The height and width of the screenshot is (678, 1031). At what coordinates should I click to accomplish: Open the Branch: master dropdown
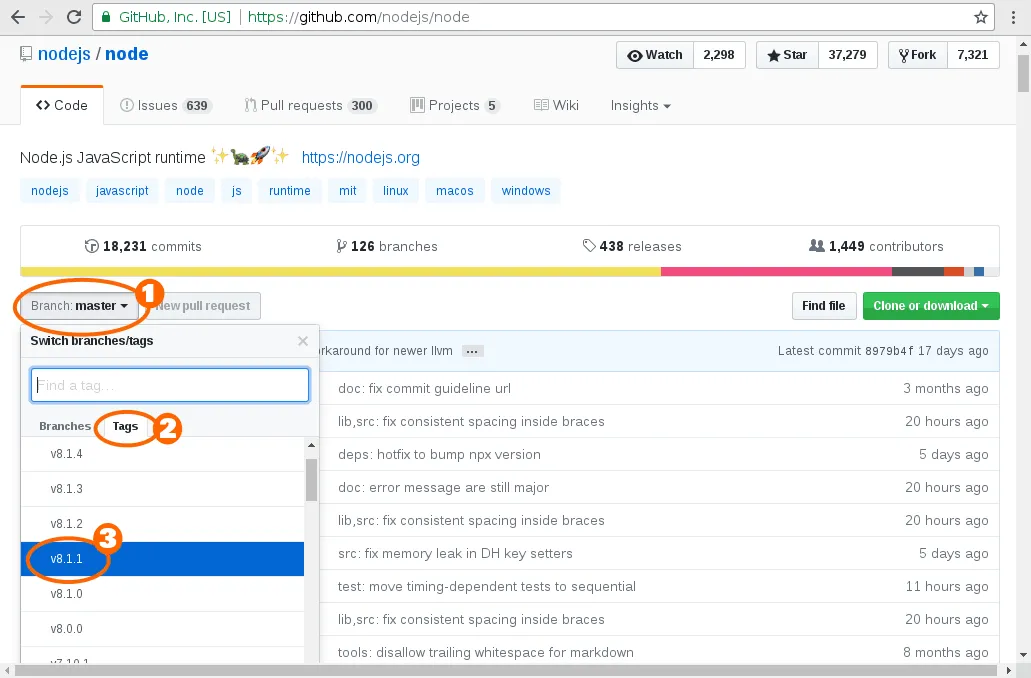click(79, 306)
